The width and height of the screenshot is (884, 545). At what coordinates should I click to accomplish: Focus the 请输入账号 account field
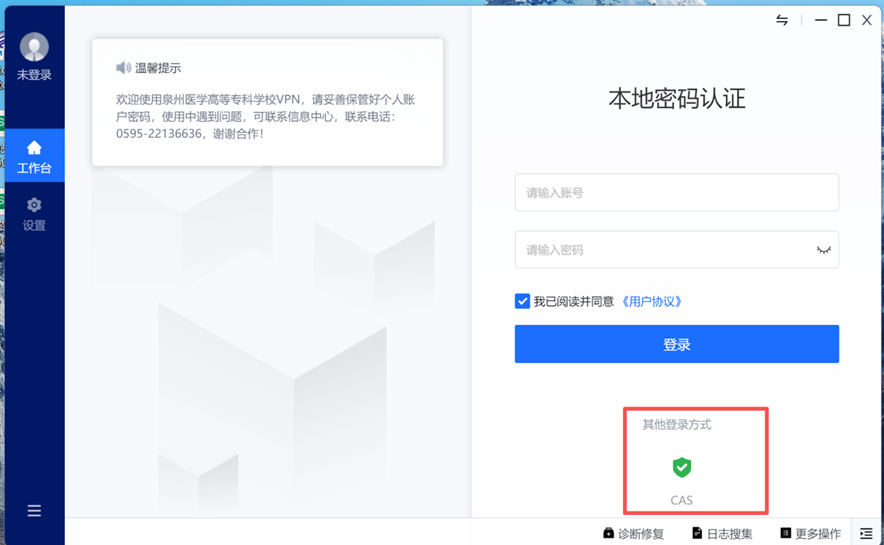pyautogui.click(x=676, y=193)
